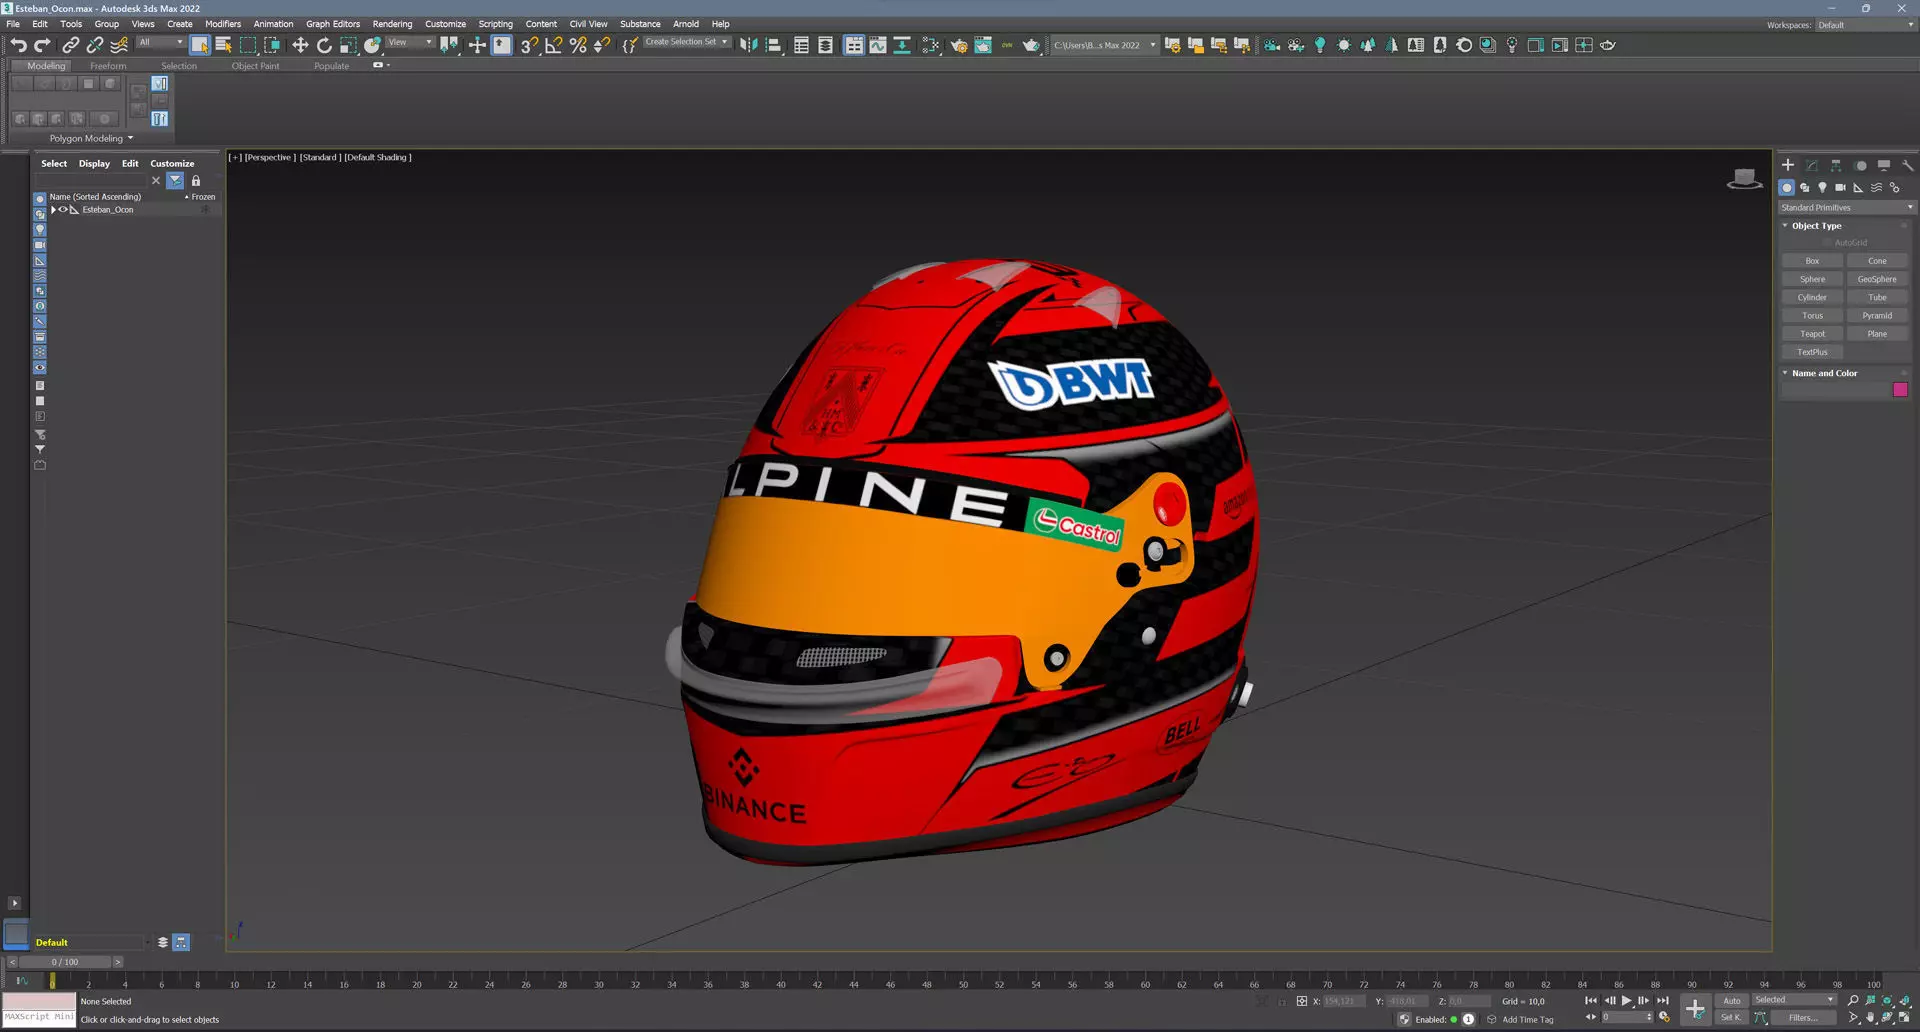Click the Set Key mode button
Image resolution: width=1920 pixels, height=1032 pixels.
[x=1731, y=1018]
